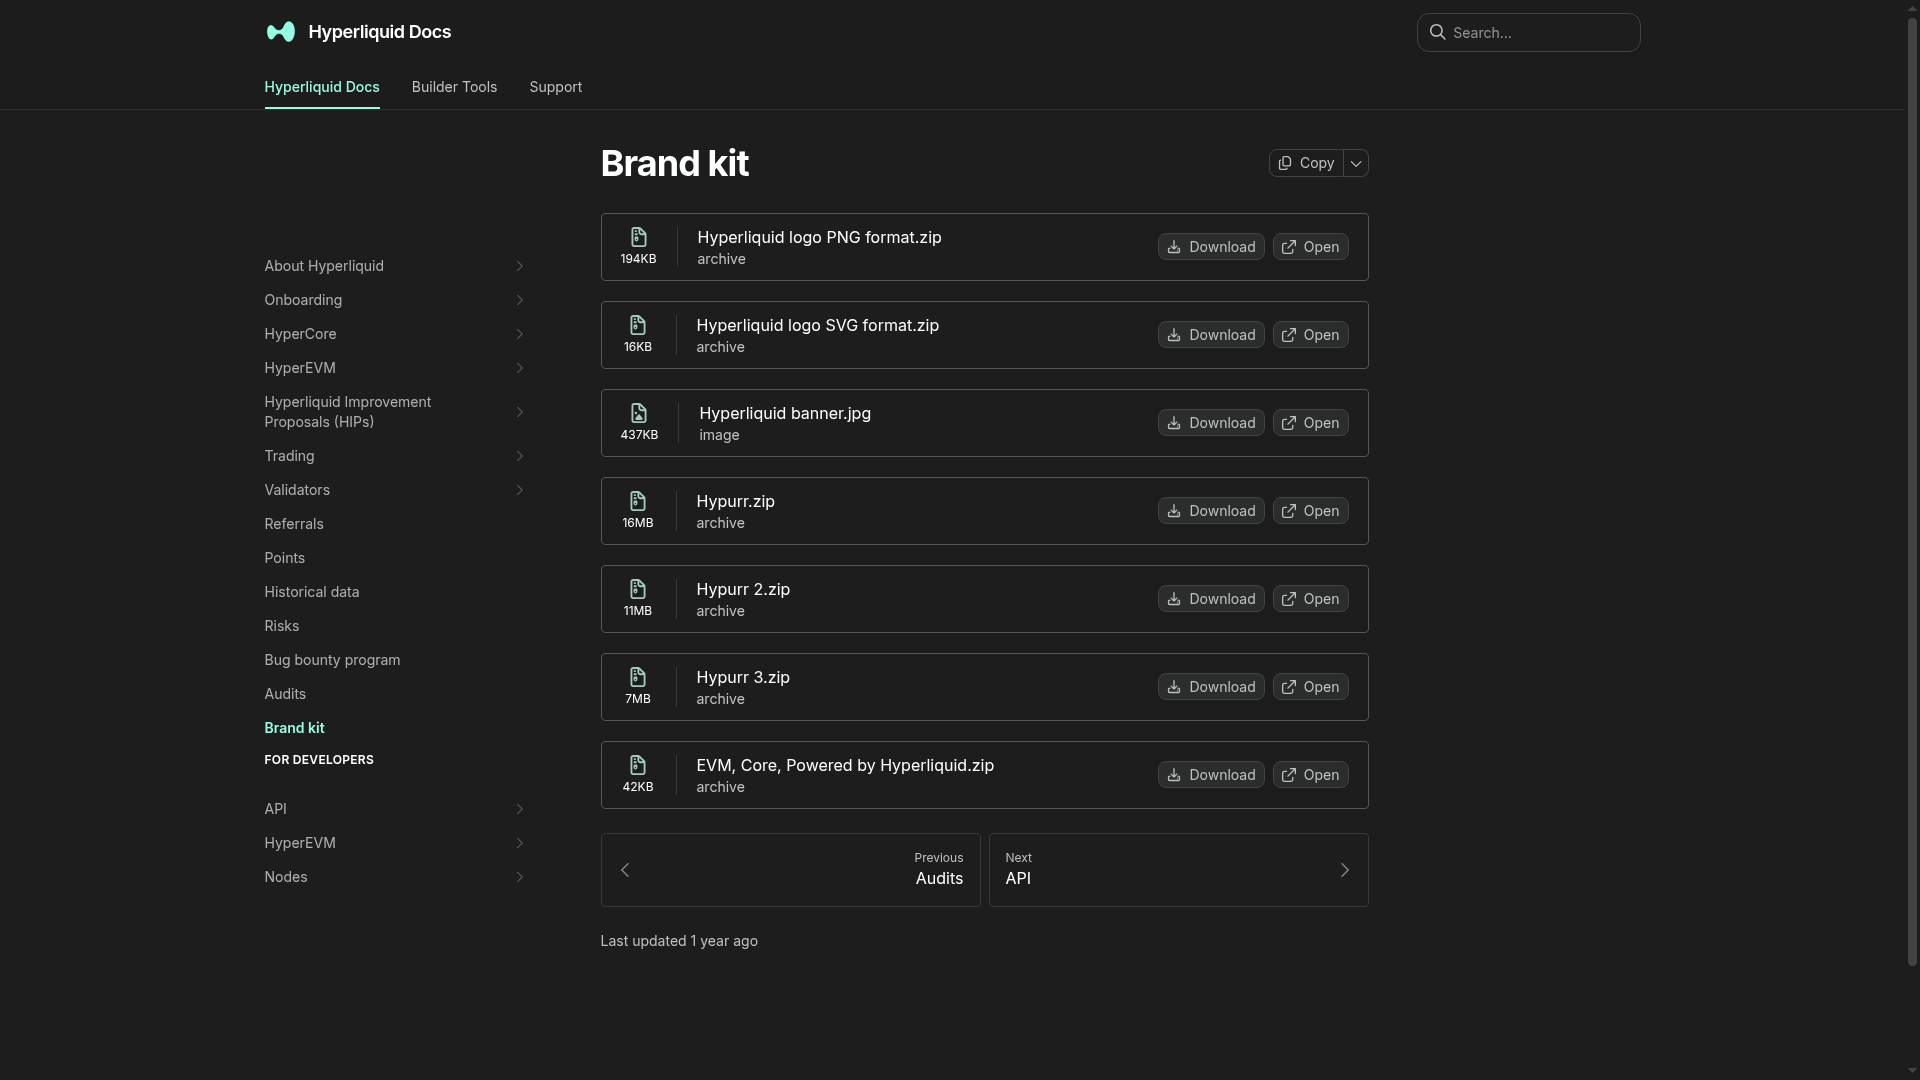Viewport: 1920px width, 1080px height.
Task: Open the Bug bounty program page
Action: coord(332,660)
